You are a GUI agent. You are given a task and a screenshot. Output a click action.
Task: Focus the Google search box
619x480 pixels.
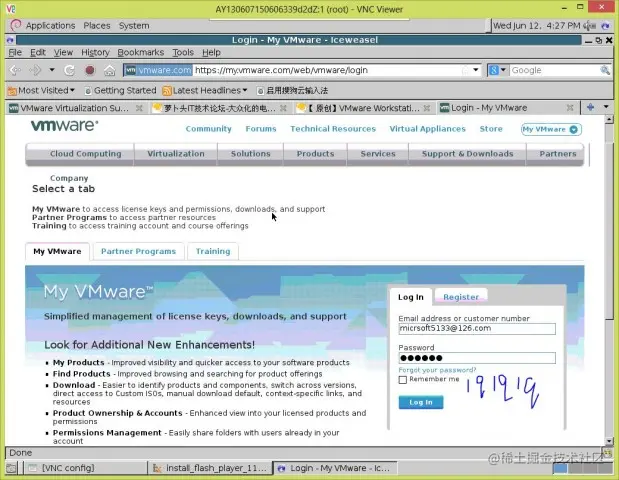554,70
